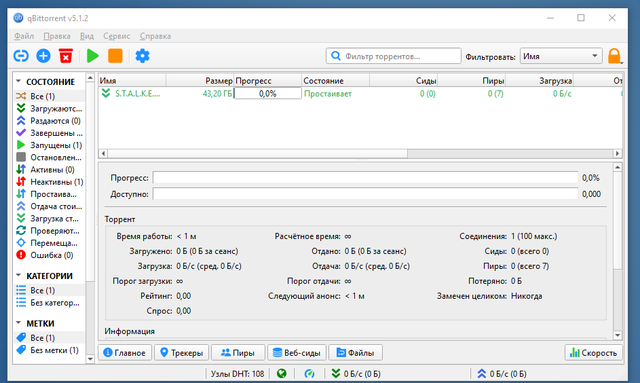Open the Справка menu
The image size is (640, 383).
pyautogui.click(x=155, y=36)
